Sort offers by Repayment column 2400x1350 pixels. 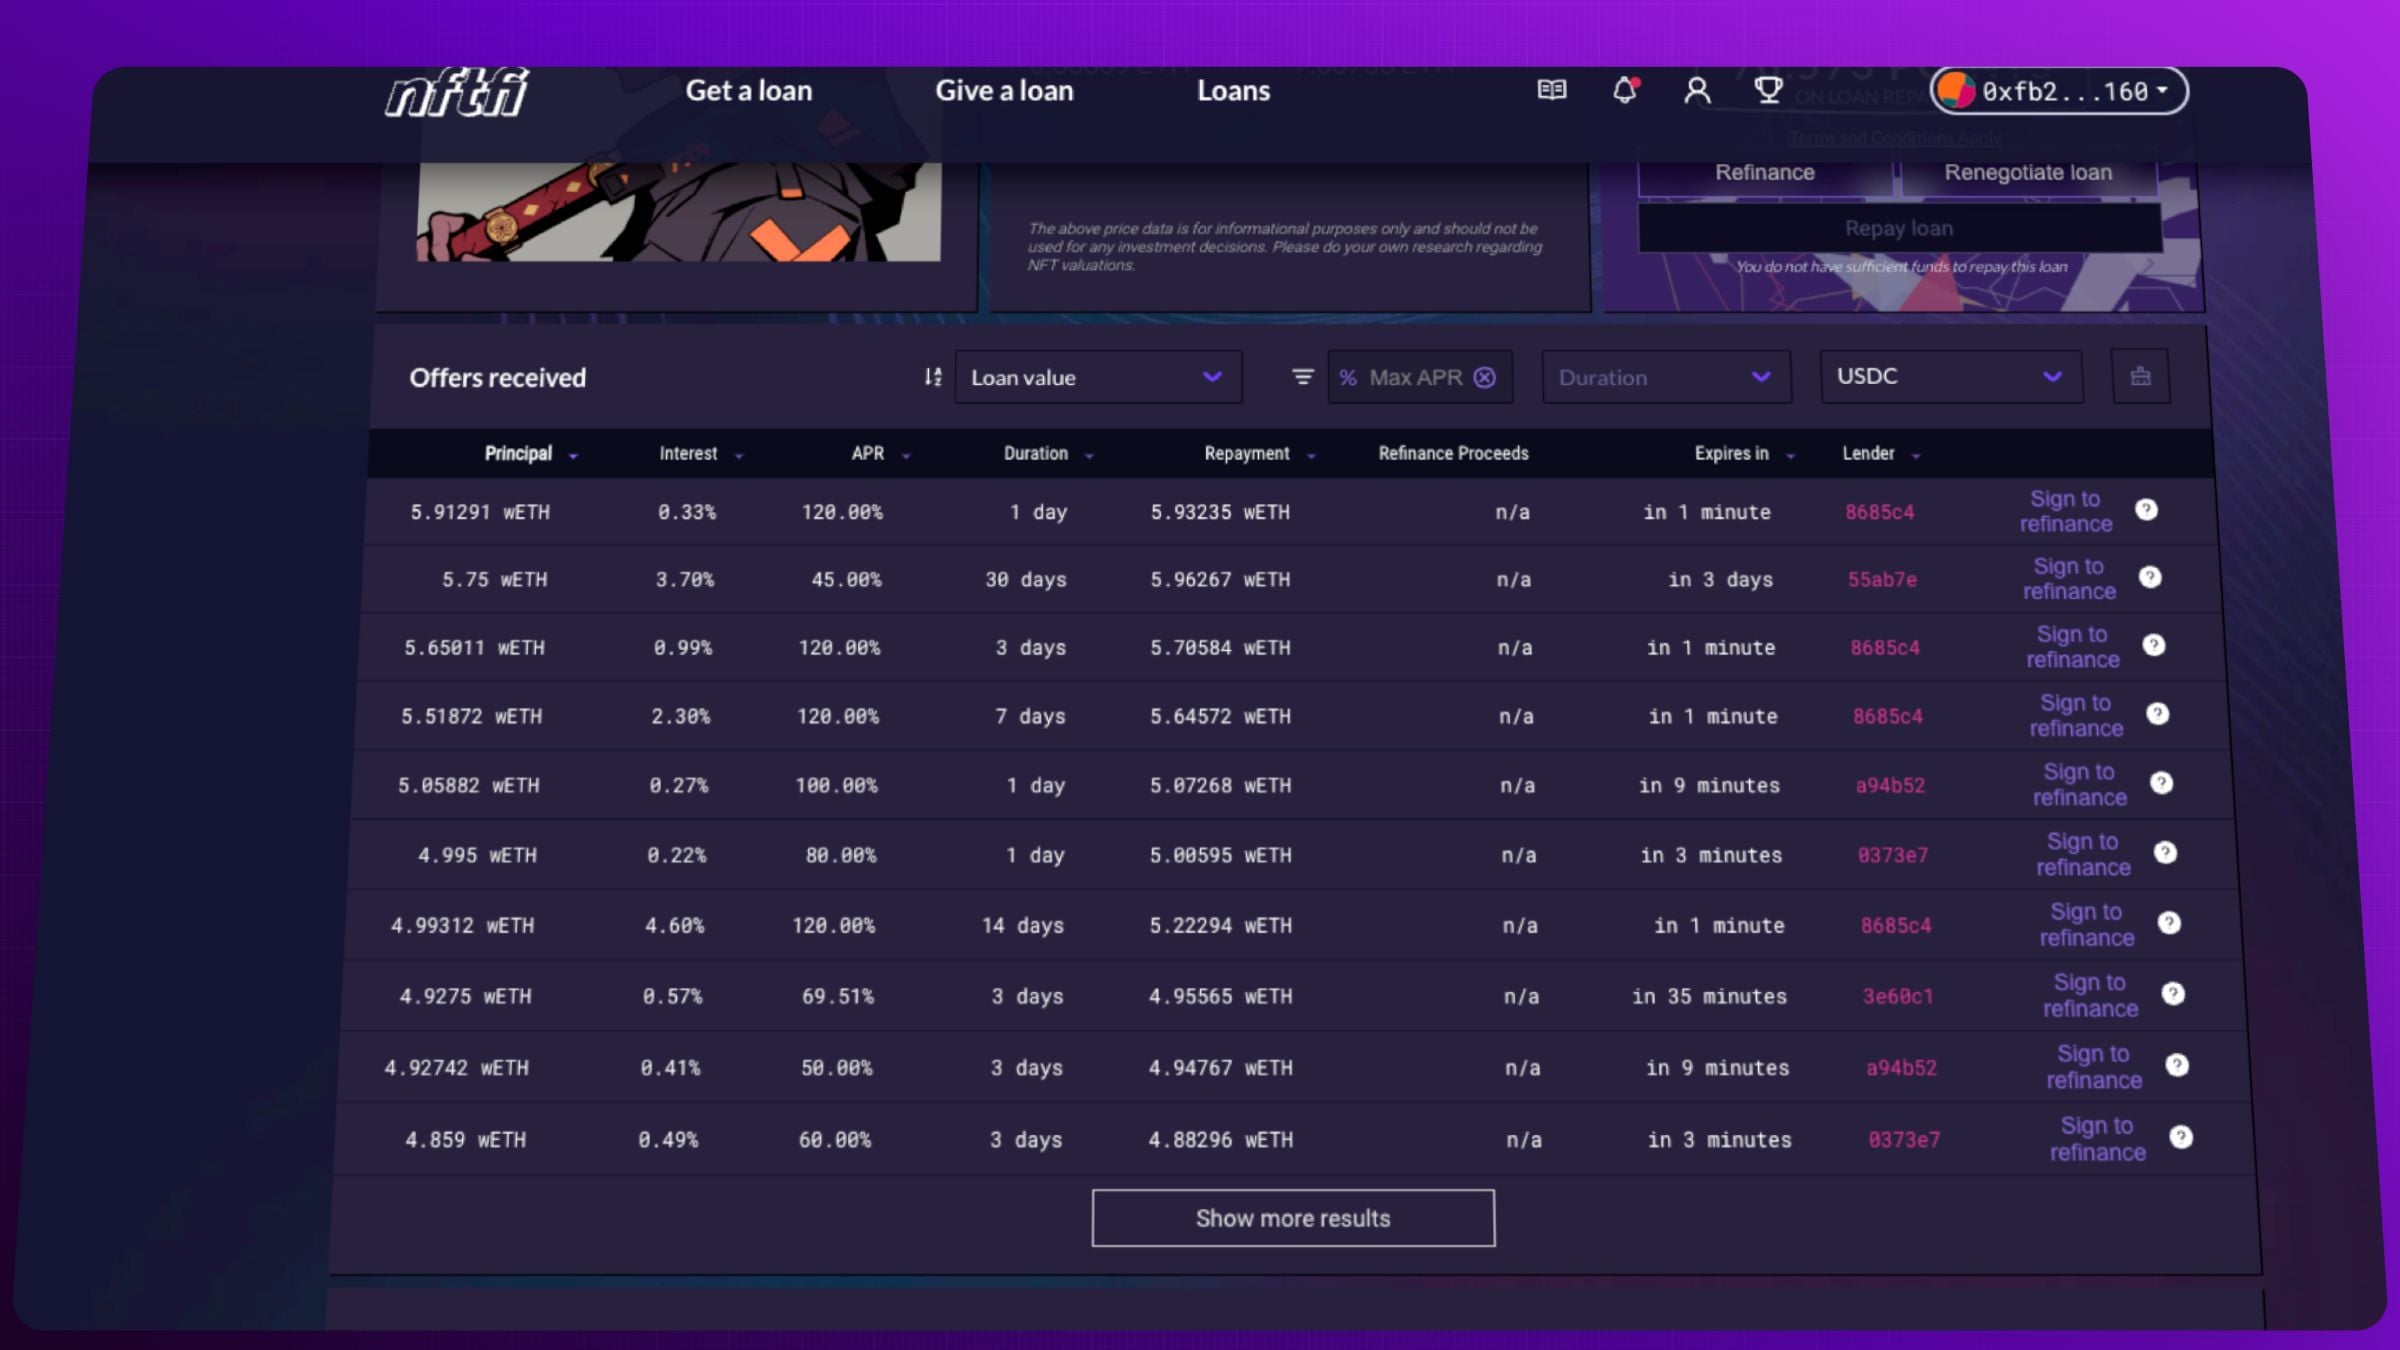click(1259, 454)
